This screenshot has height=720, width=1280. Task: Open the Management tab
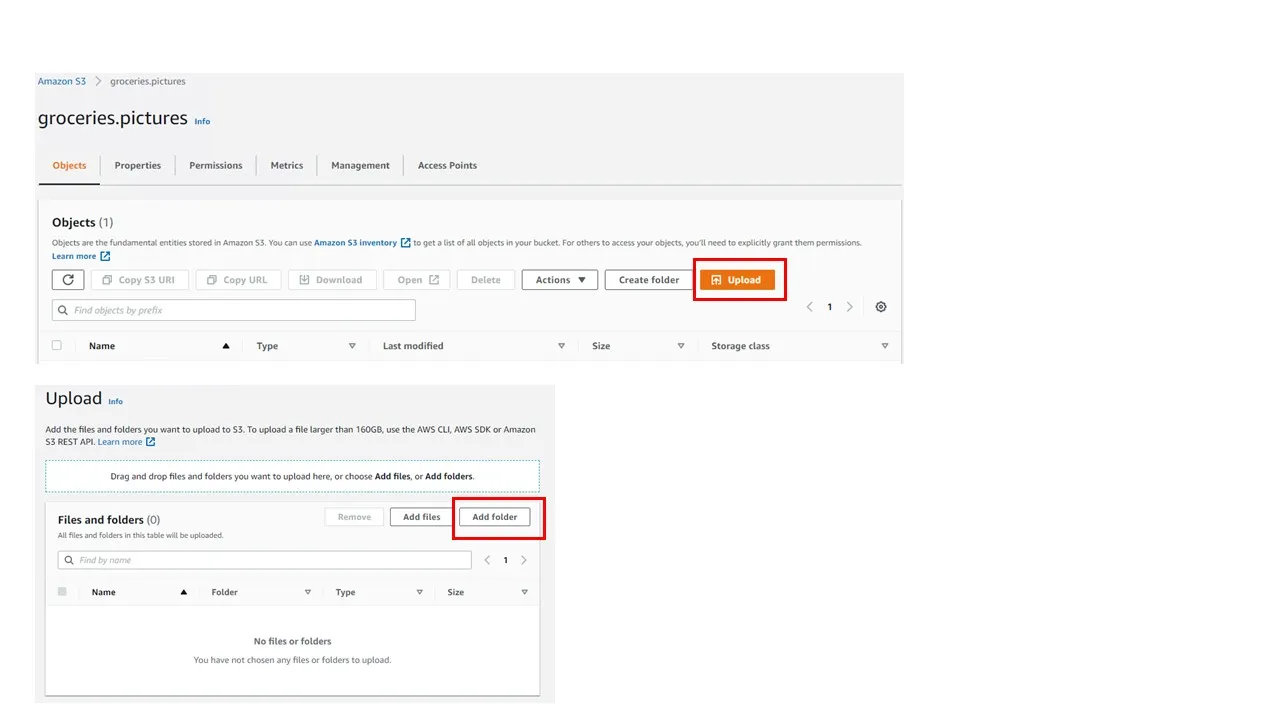(x=361, y=166)
